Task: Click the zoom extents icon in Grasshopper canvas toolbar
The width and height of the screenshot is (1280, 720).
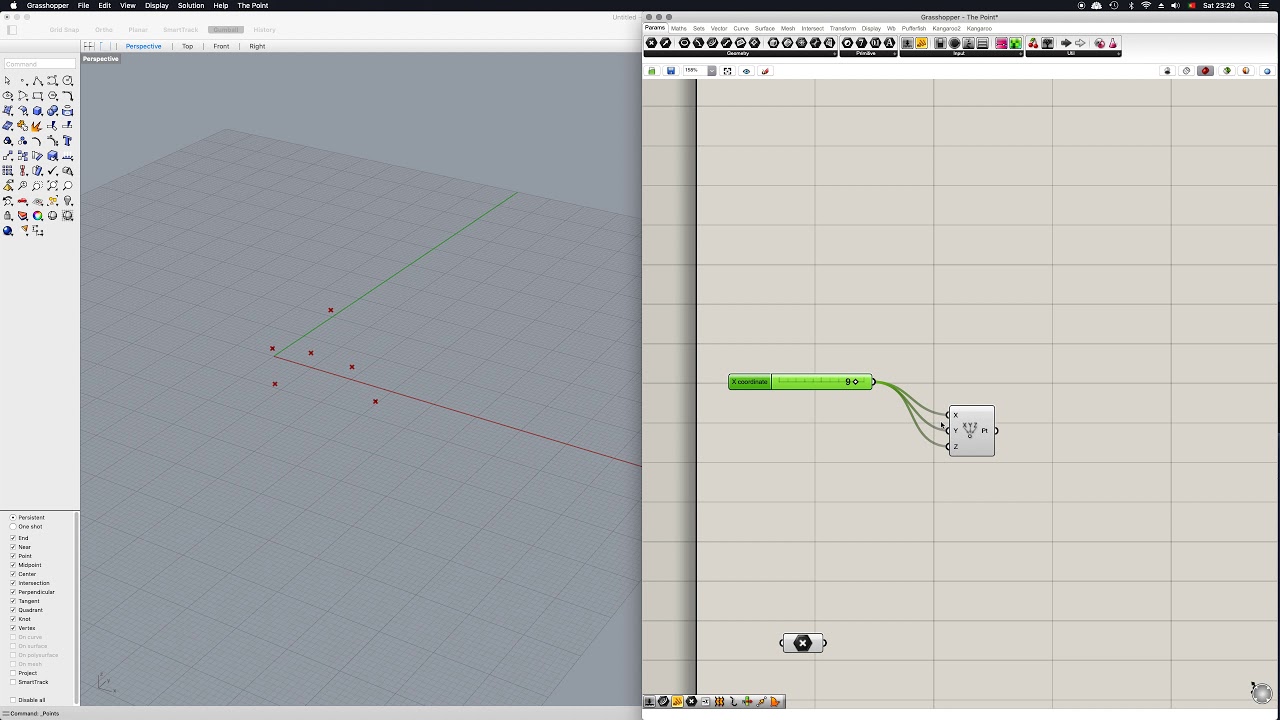Action: pyautogui.click(x=727, y=71)
